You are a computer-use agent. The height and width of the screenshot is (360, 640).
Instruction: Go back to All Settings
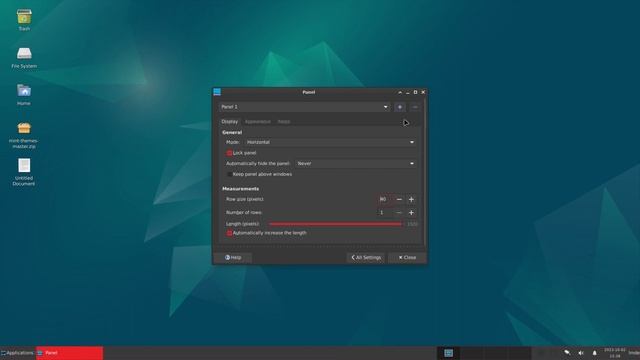pos(366,258)
